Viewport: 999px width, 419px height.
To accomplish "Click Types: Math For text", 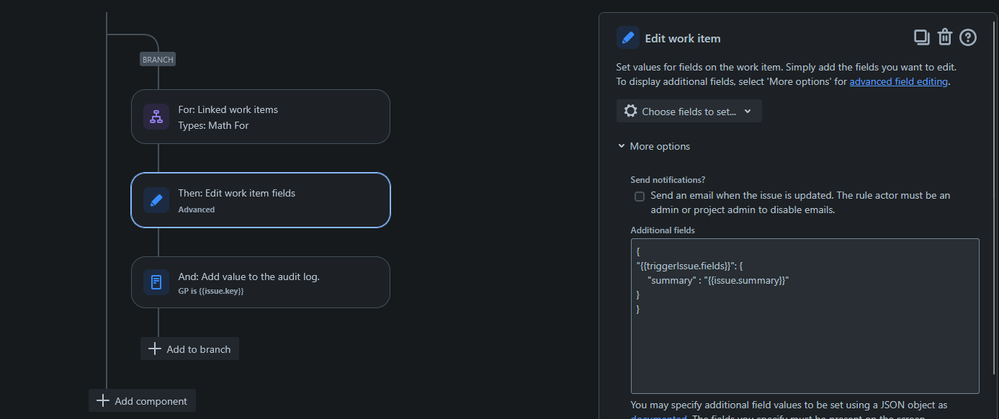I will (213, 125).
